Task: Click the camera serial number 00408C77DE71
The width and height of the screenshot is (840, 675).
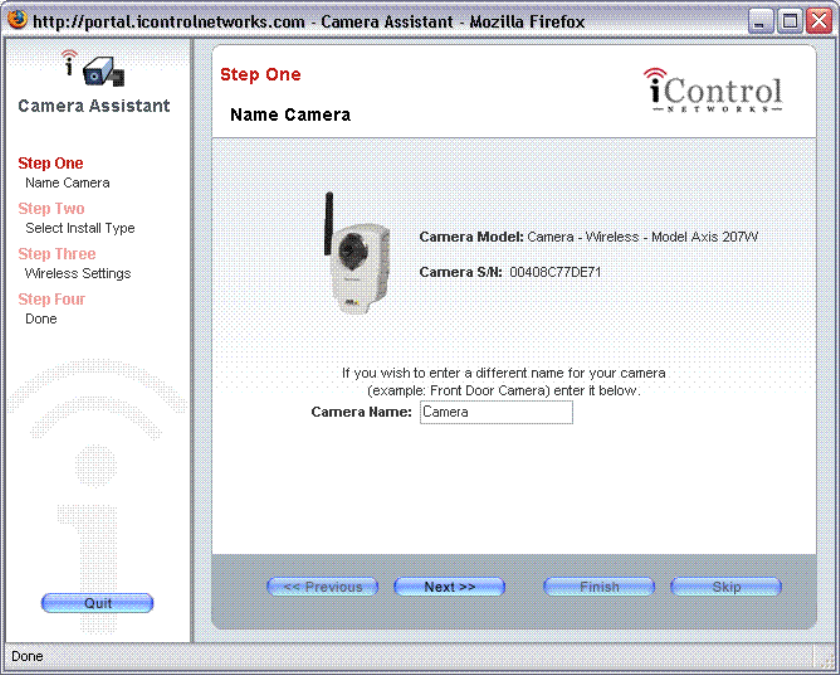Action: point(555,272)
